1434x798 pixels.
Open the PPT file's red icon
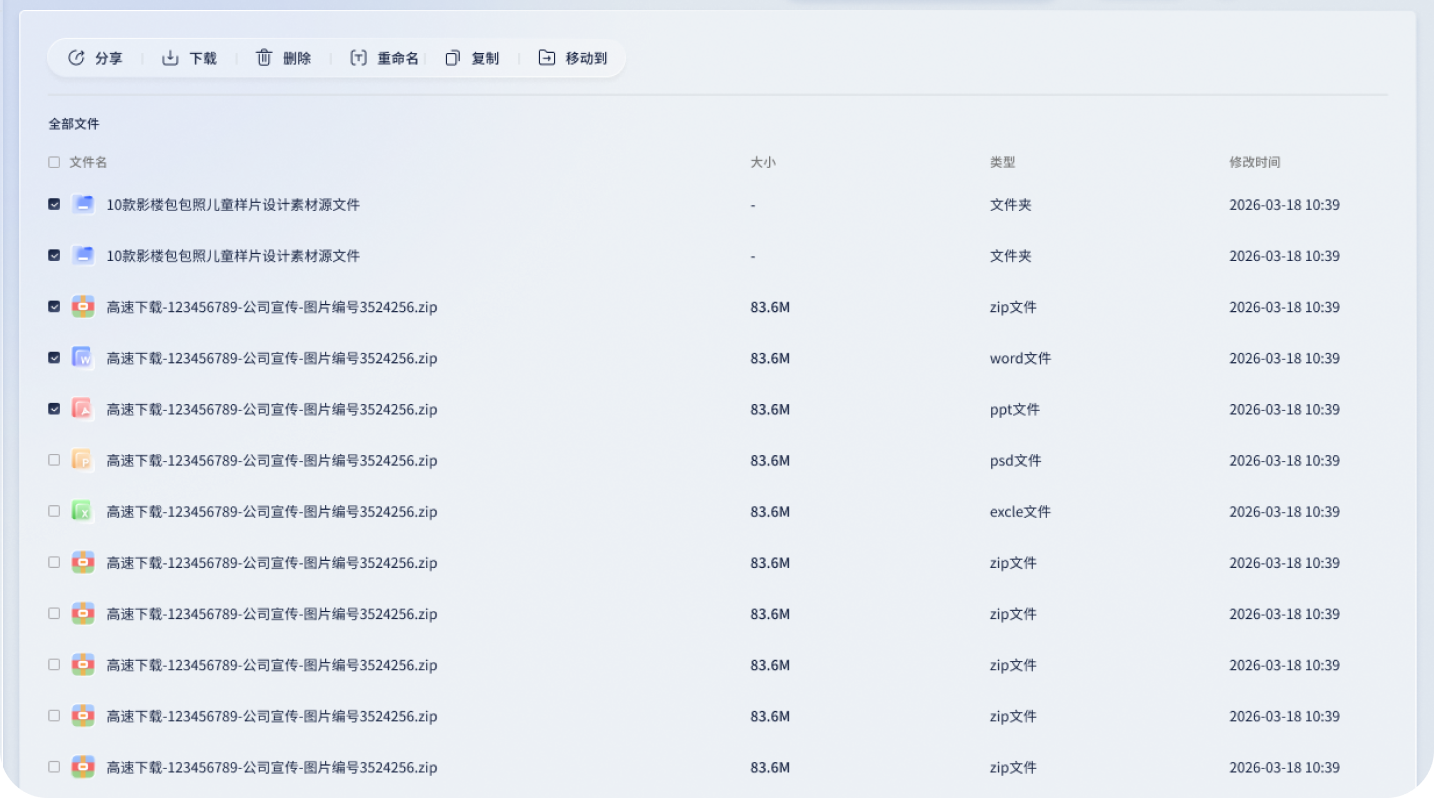click(83, 409)
